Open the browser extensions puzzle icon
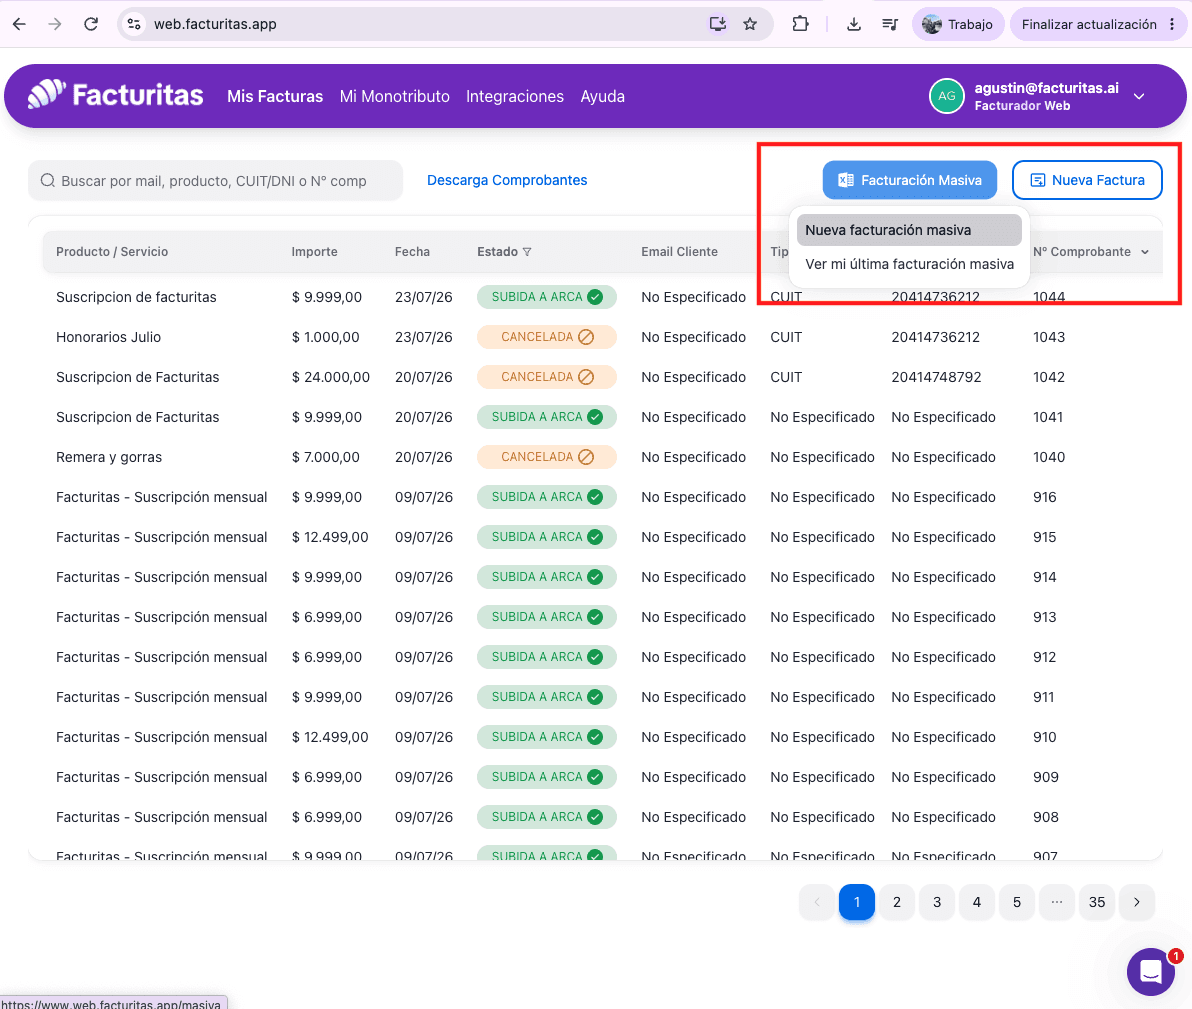This screenshot has width=1192, height=1009. (x=800, y=24)
